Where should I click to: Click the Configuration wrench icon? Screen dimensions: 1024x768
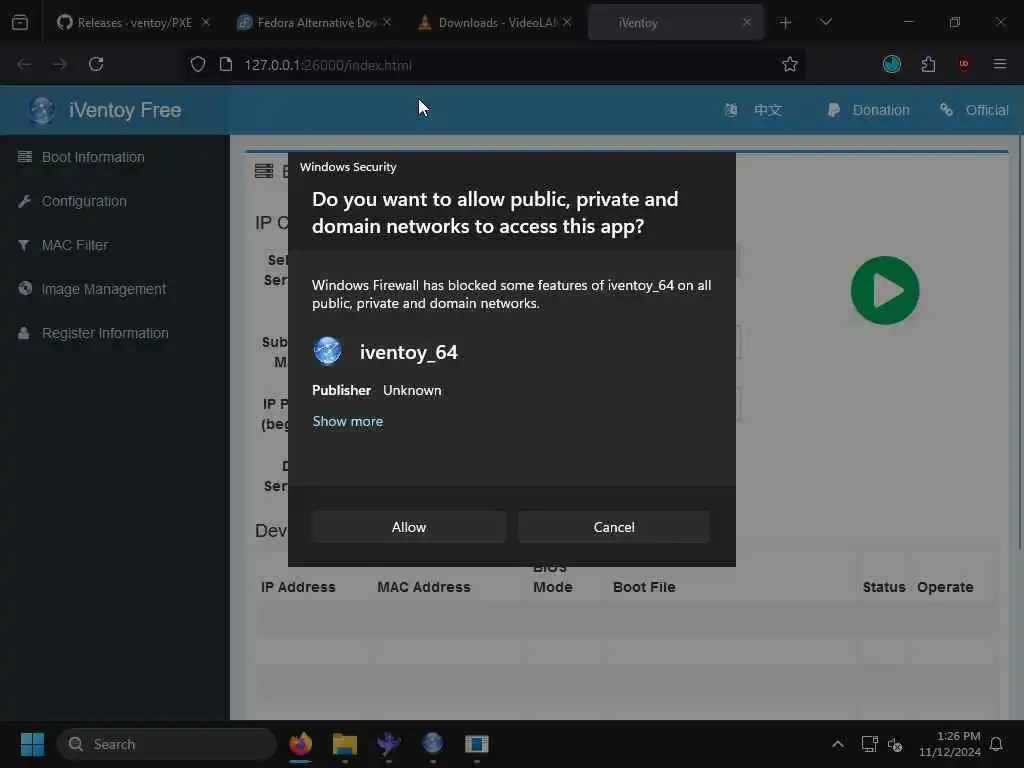click(x=25, y=201)
